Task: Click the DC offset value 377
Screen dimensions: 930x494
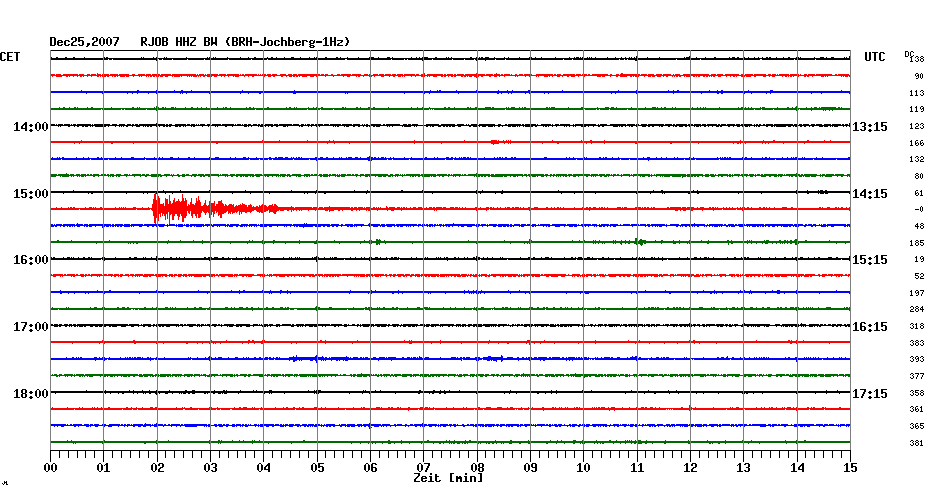Action: (917, 376)
